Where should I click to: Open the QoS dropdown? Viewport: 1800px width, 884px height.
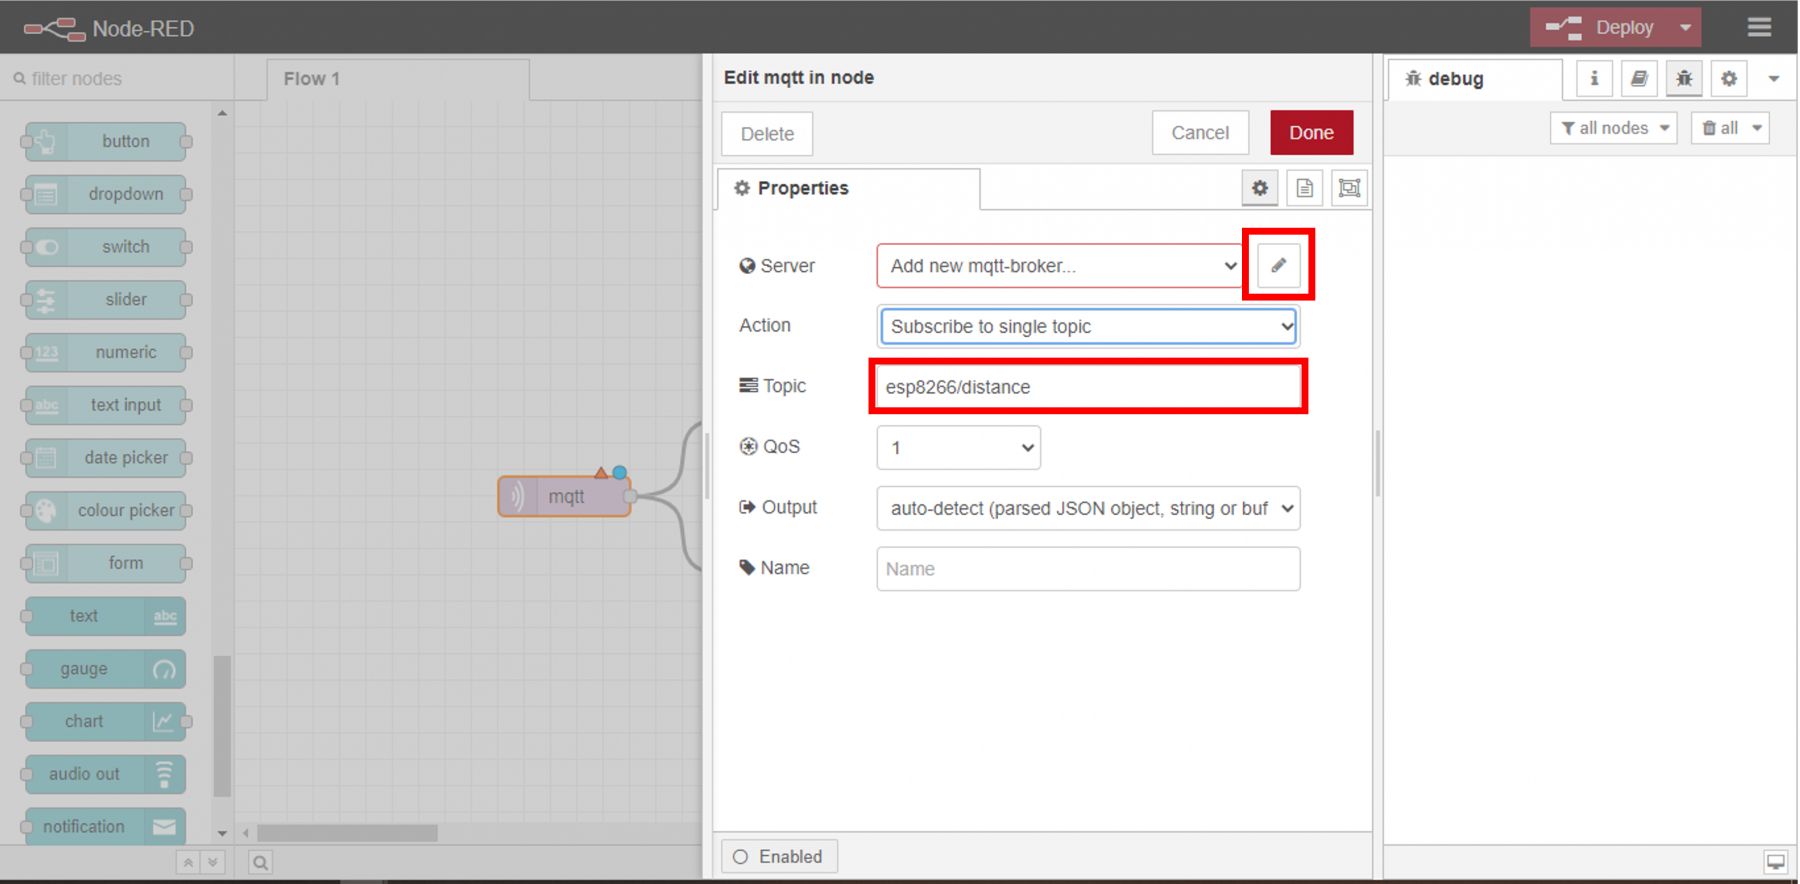click(958, 448)
